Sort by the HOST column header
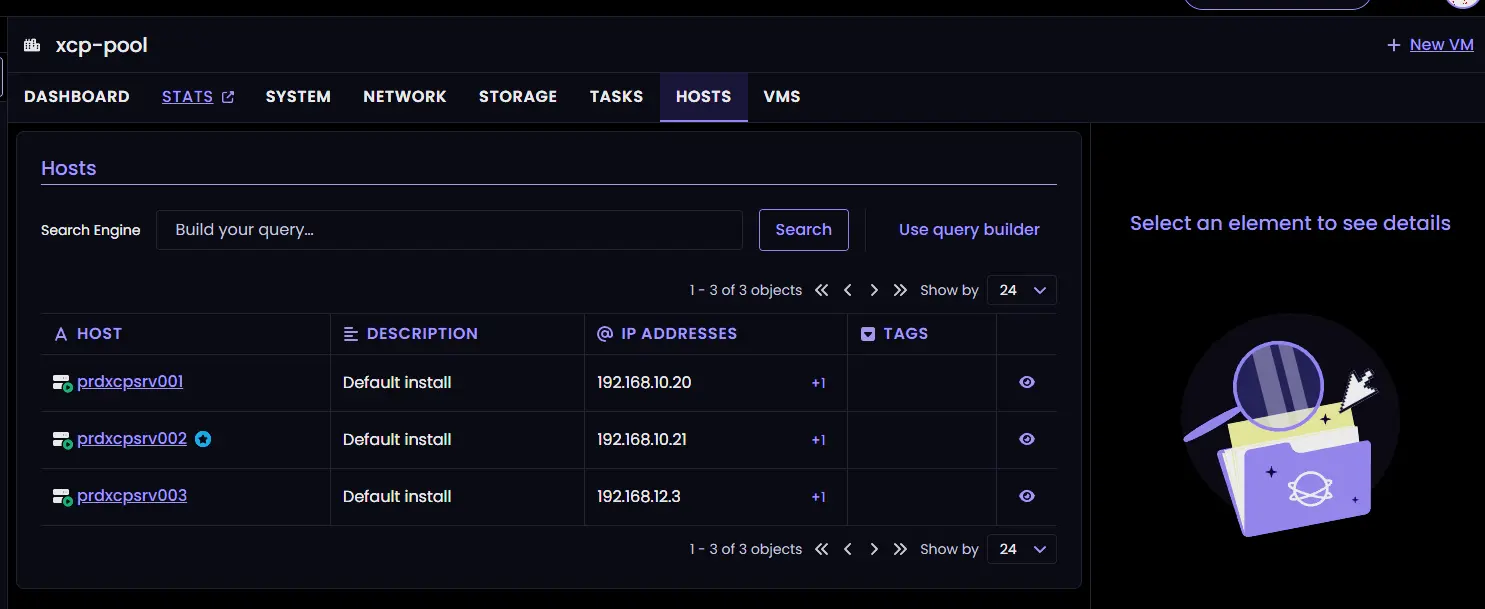The height and width of the screenshot is (609, 1485). click(99, 334)
